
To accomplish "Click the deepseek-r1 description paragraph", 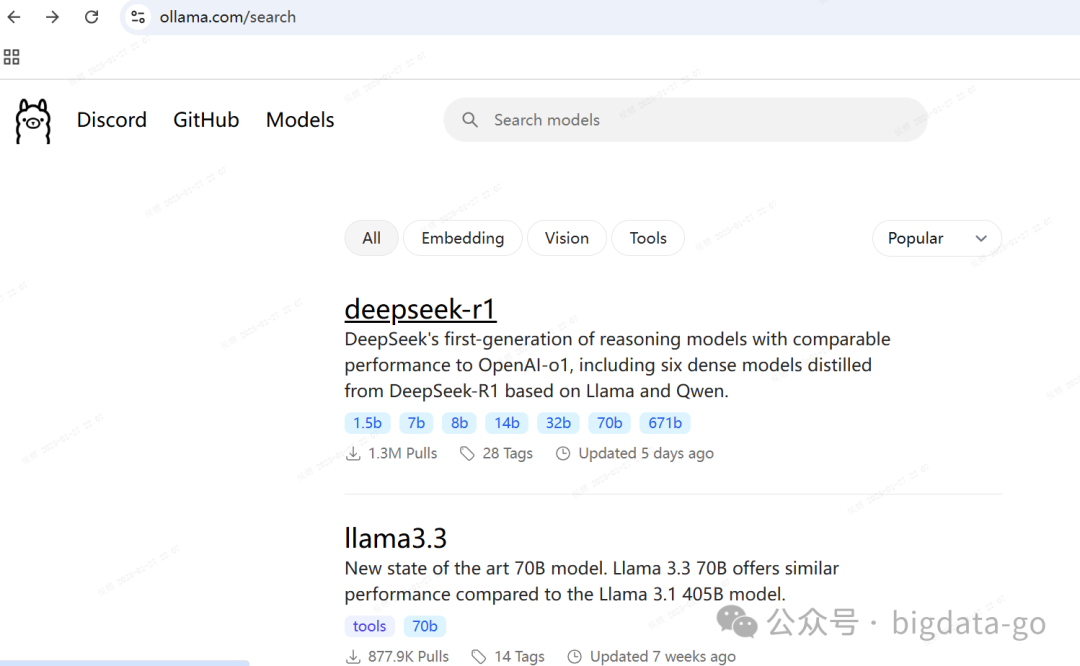I will [x=618, y=365].
